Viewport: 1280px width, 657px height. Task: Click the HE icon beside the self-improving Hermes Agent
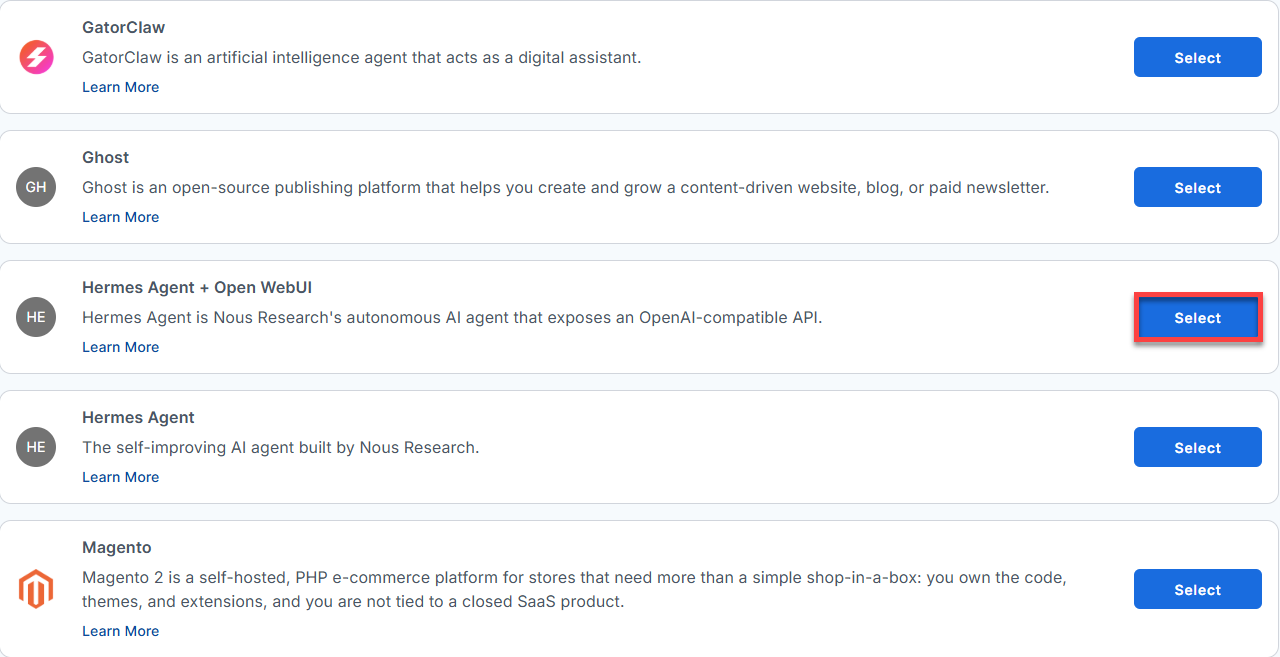pyautogui.click(x=36, y=447)
